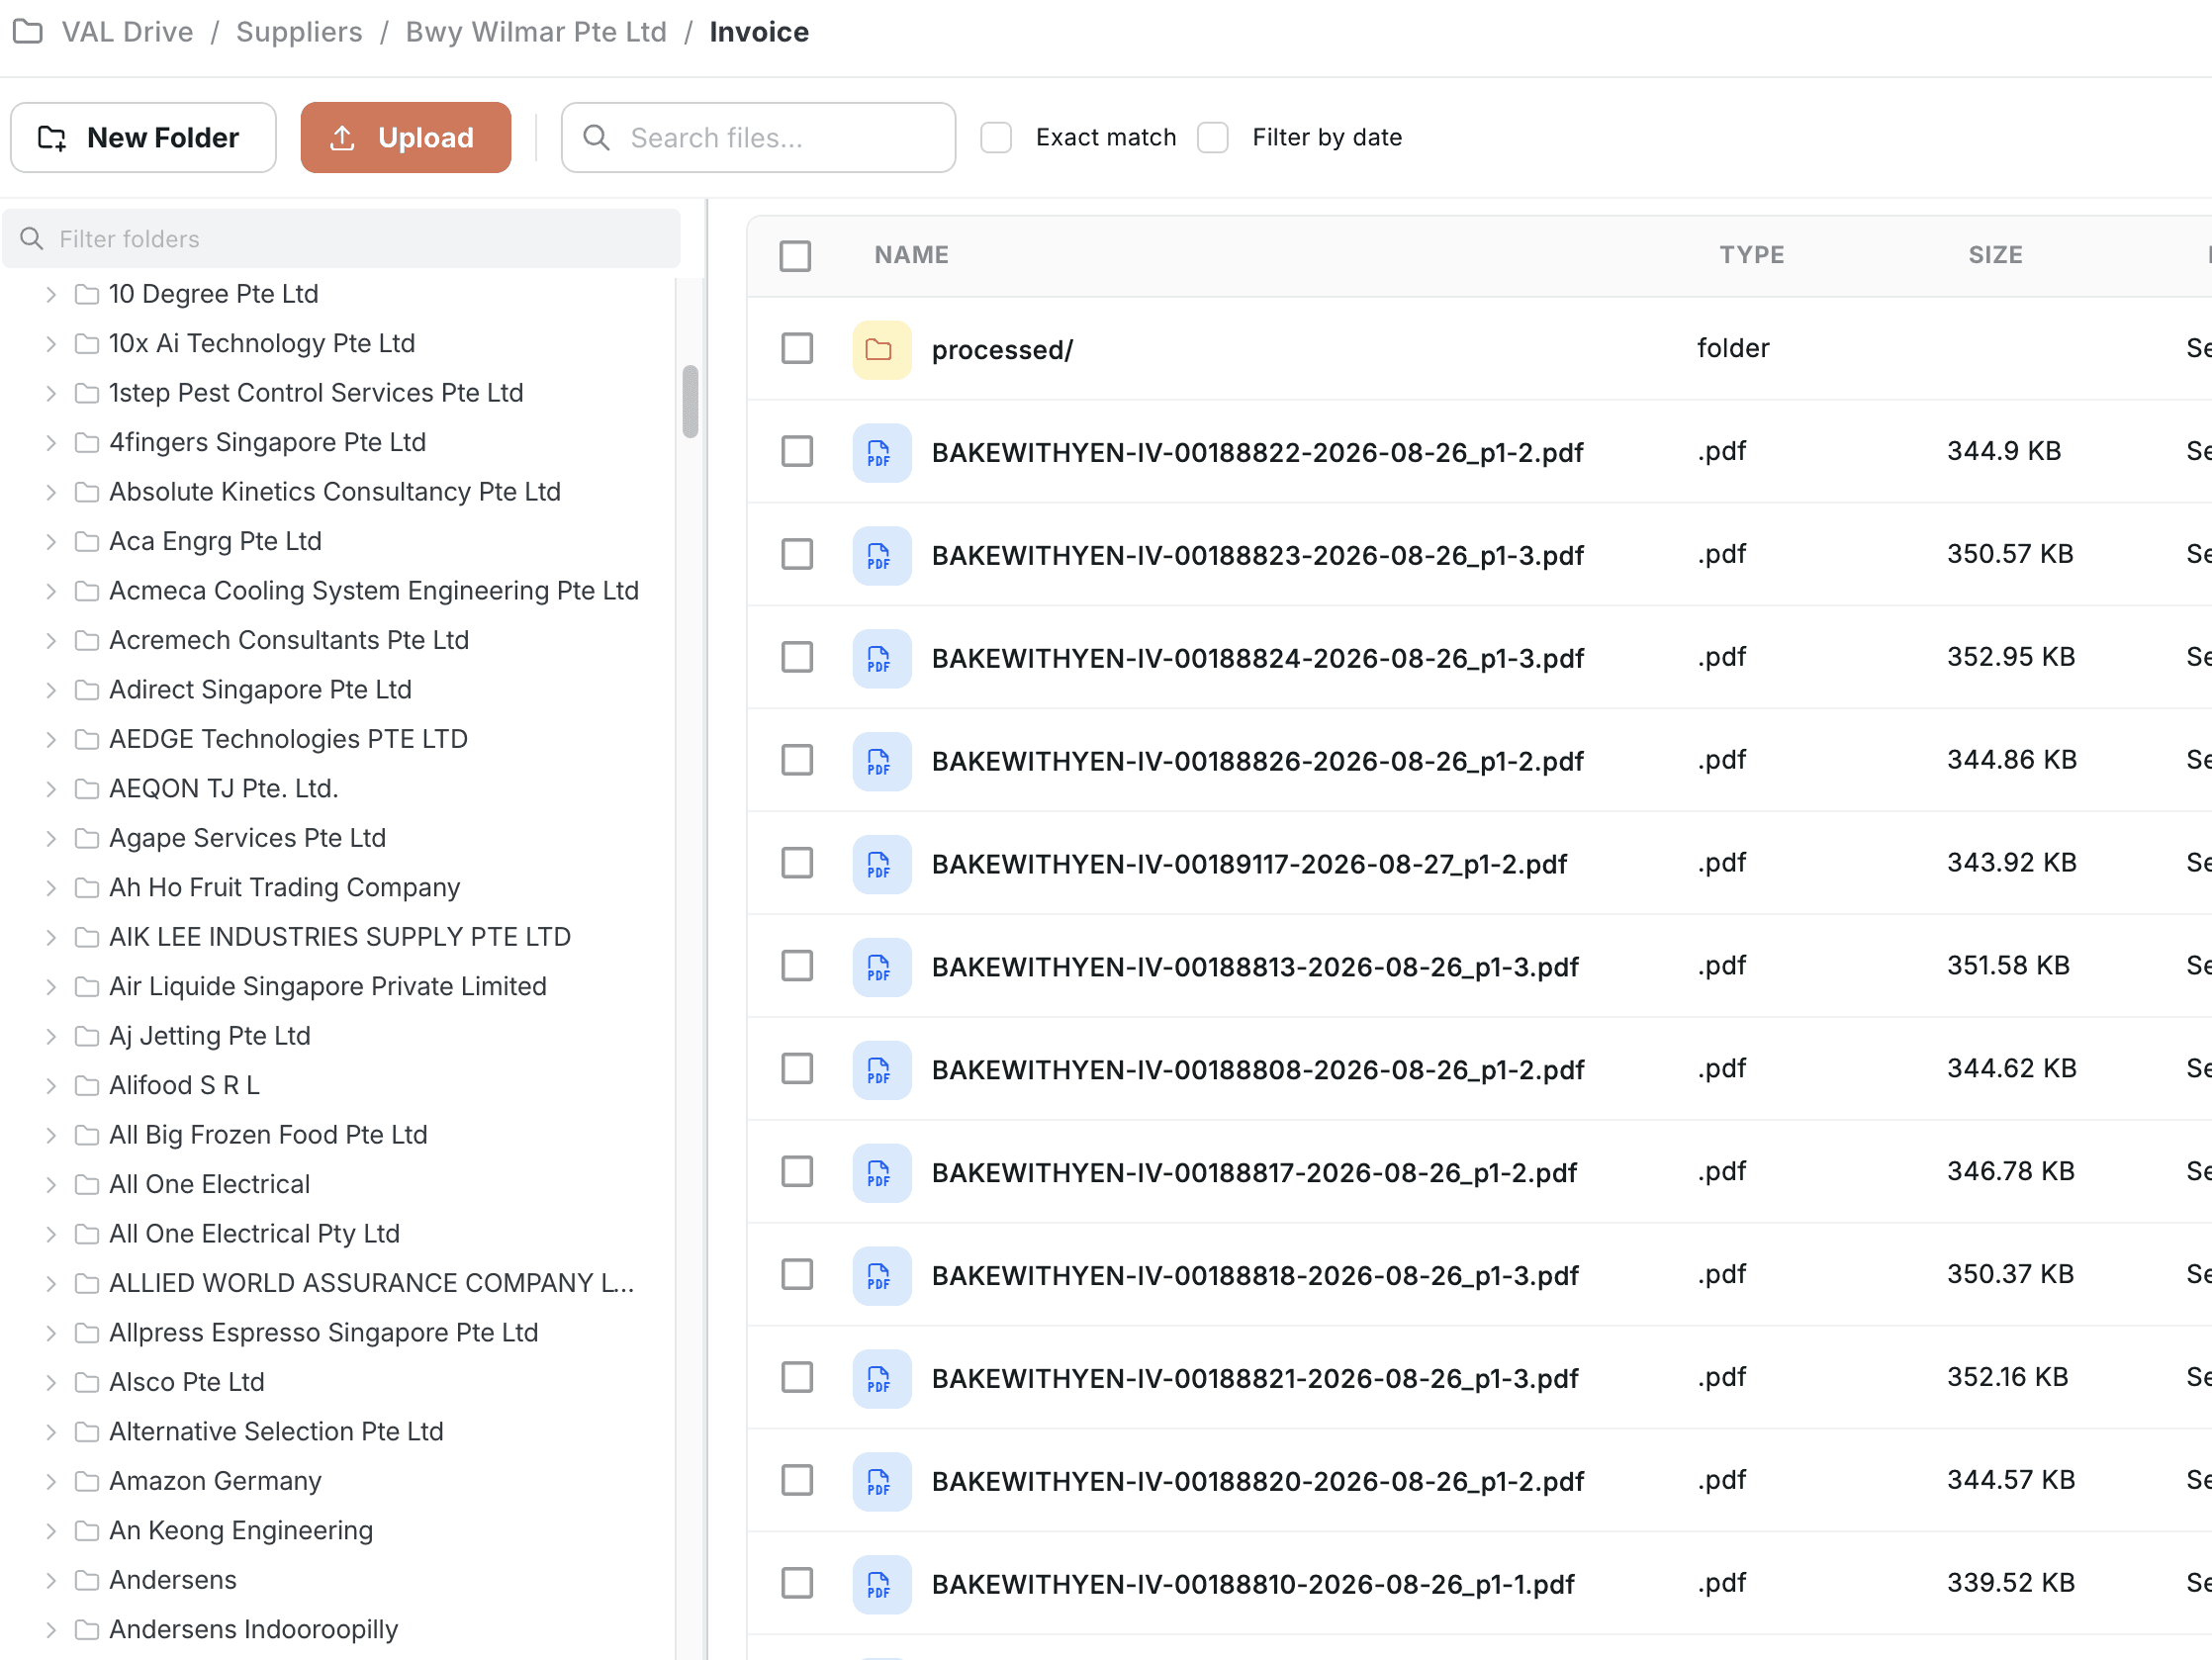This screenshot has height=1660, width=2212.
Task: Select the Air Liquide Singapore Private Limited folder
Action: tap(328, 987)
